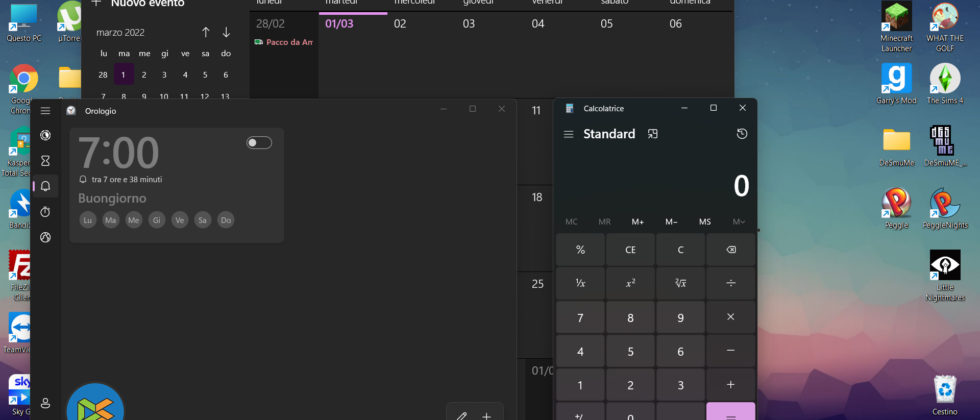Select the 01/03 martedì column header

click(x=352, y=23)
